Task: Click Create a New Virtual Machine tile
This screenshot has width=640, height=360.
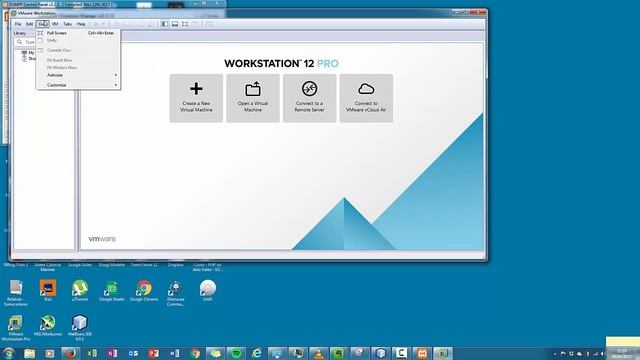Action: pos(196,98)
